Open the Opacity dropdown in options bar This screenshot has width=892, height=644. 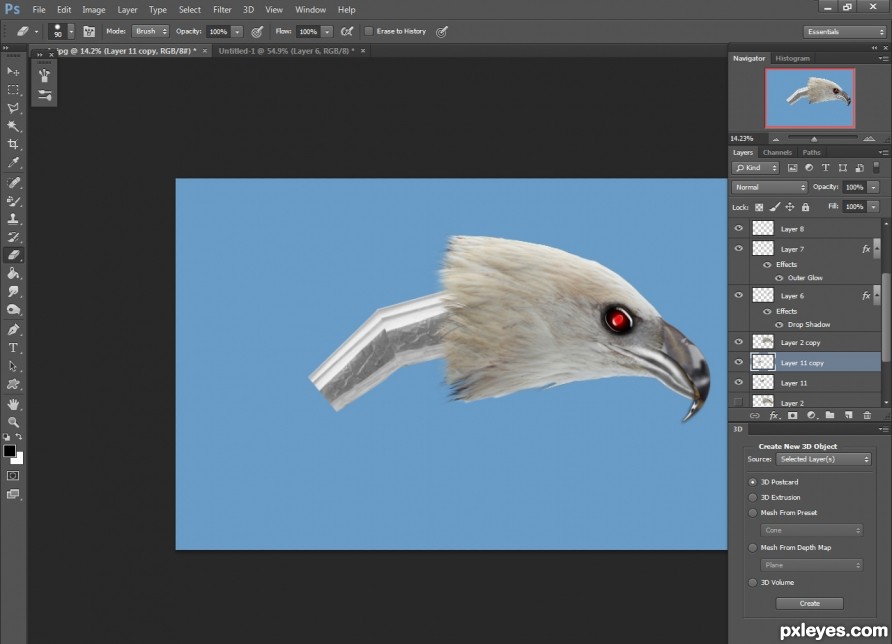point(237,32)
